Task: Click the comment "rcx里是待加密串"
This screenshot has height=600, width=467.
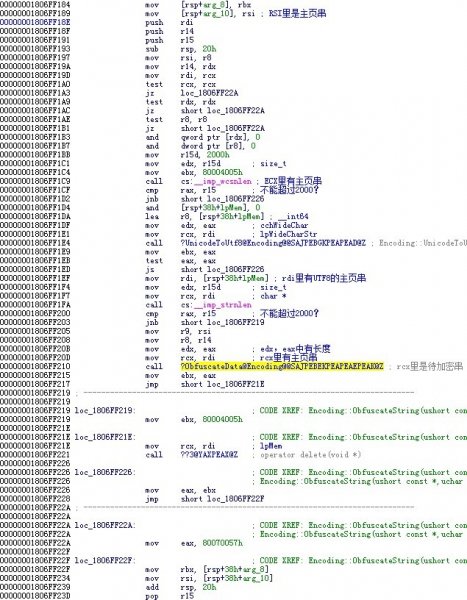Action: (429, 366)
